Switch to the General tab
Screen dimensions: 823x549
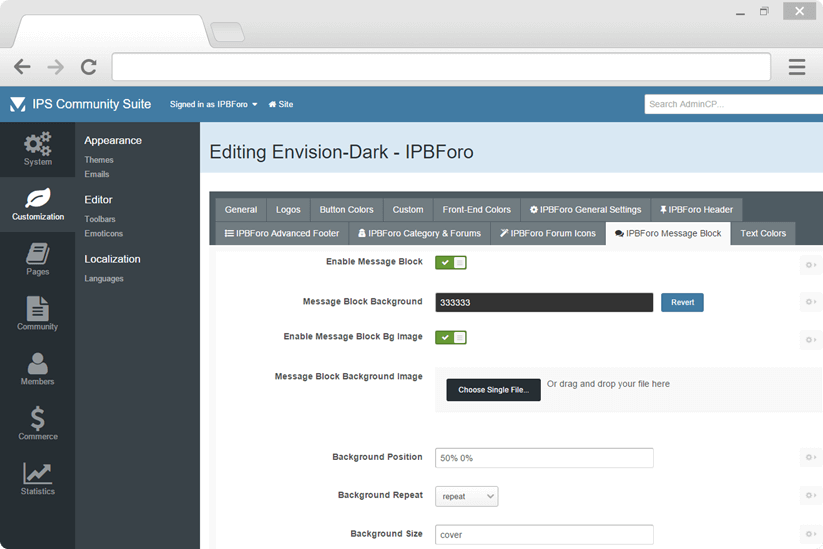(x=241, y=209)
